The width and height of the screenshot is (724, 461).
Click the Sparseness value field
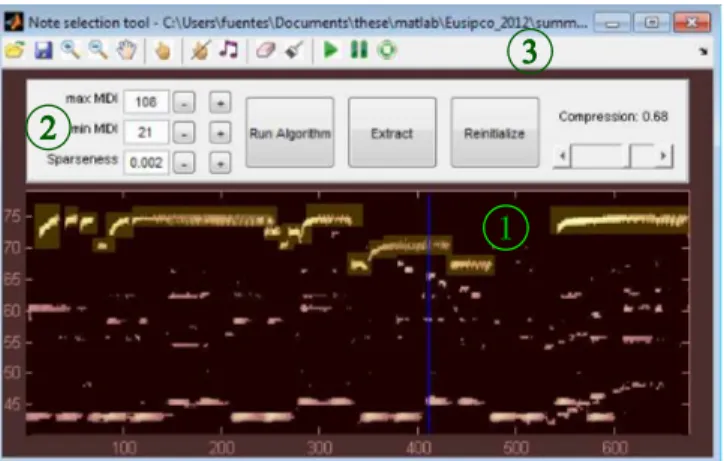146,163
